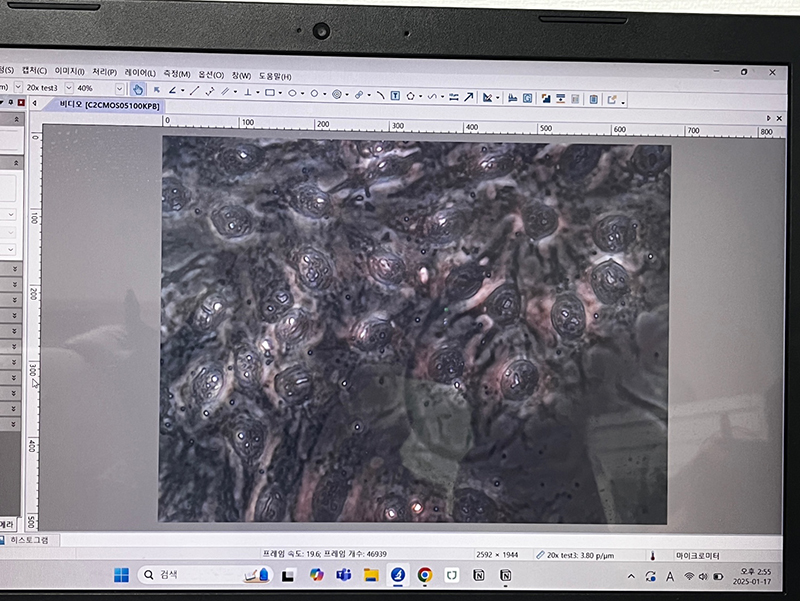Viewport: 800px width, 601px height.
Task: Open the 20x test3 magnification dropdown
Action: point(68,88)
